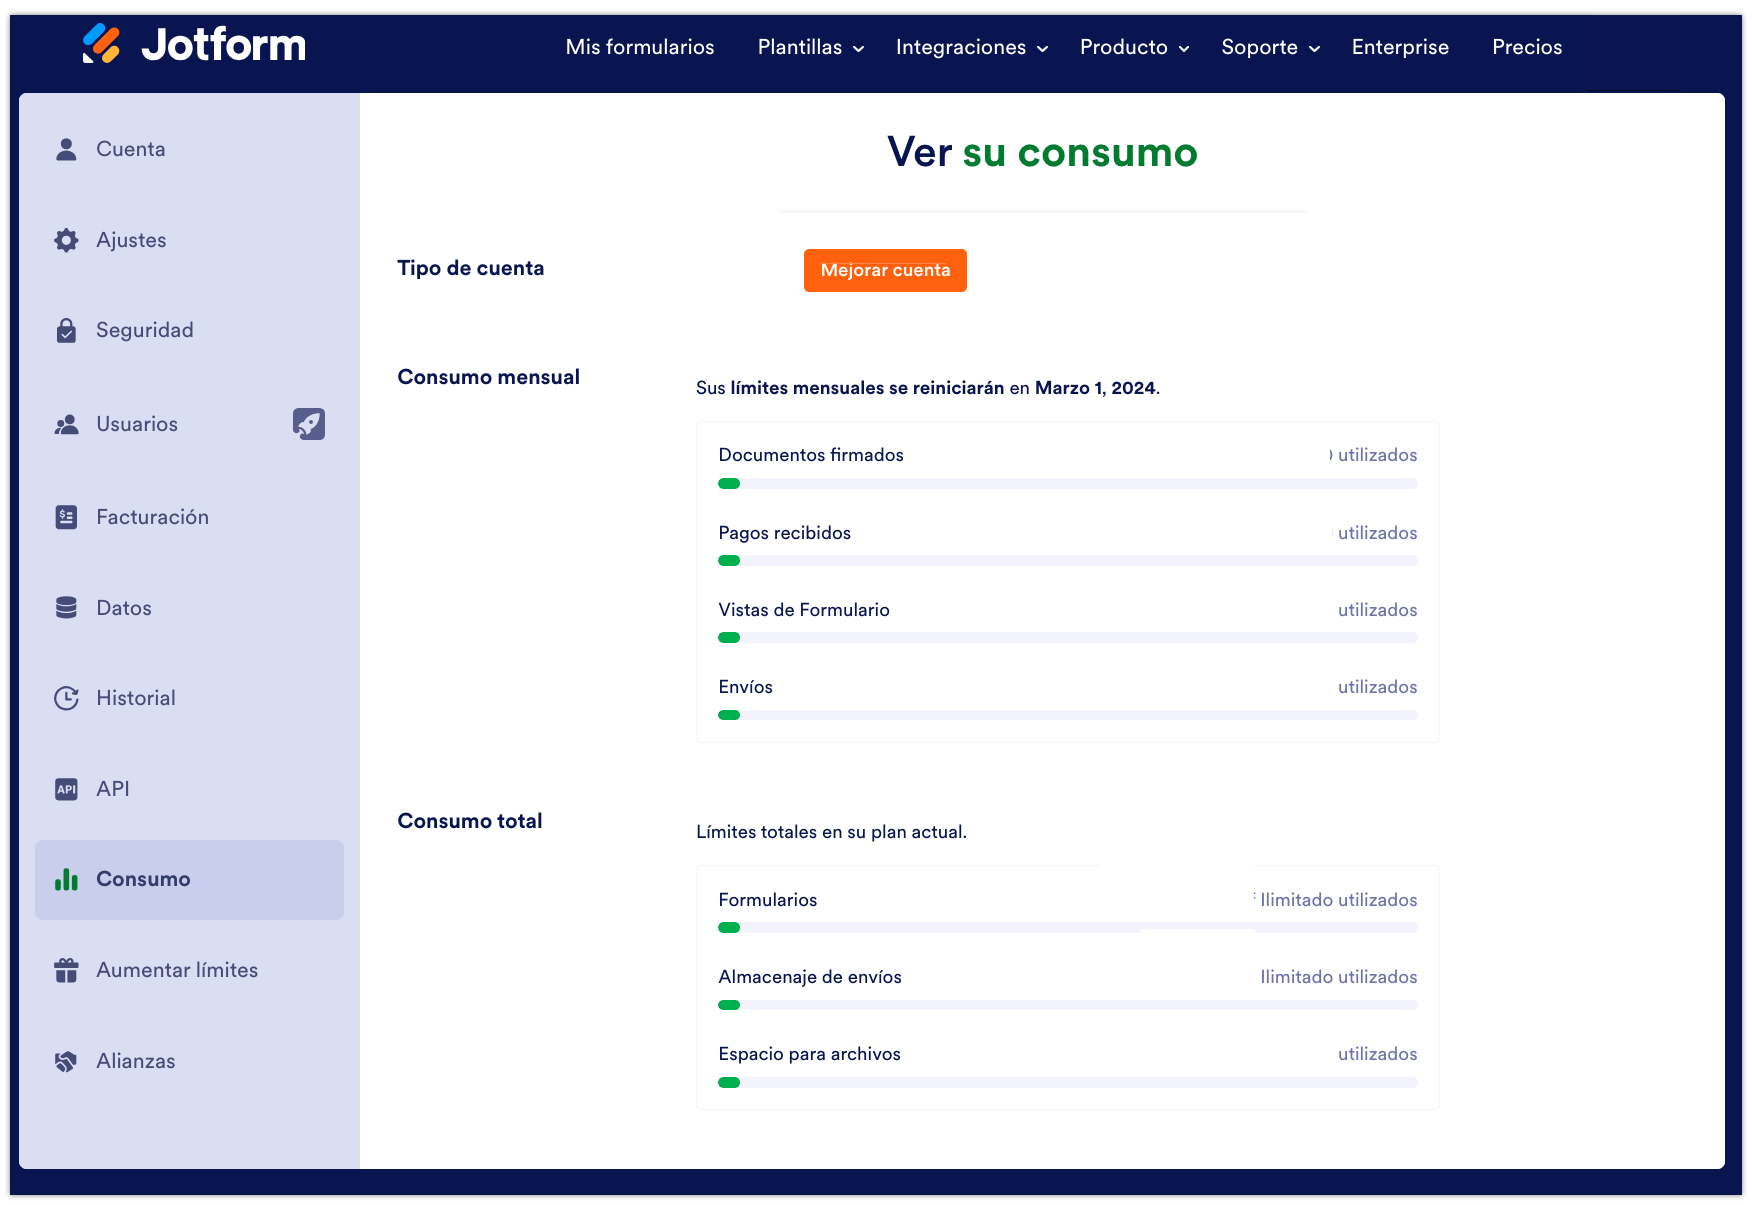Click the Consumo bar chart icon
The width and height of the screenshot is (1752, 1205).
66,879
